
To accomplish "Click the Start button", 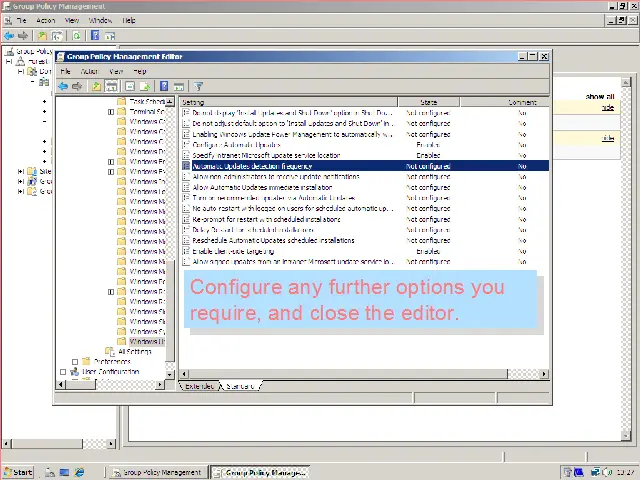I will 18,472.
